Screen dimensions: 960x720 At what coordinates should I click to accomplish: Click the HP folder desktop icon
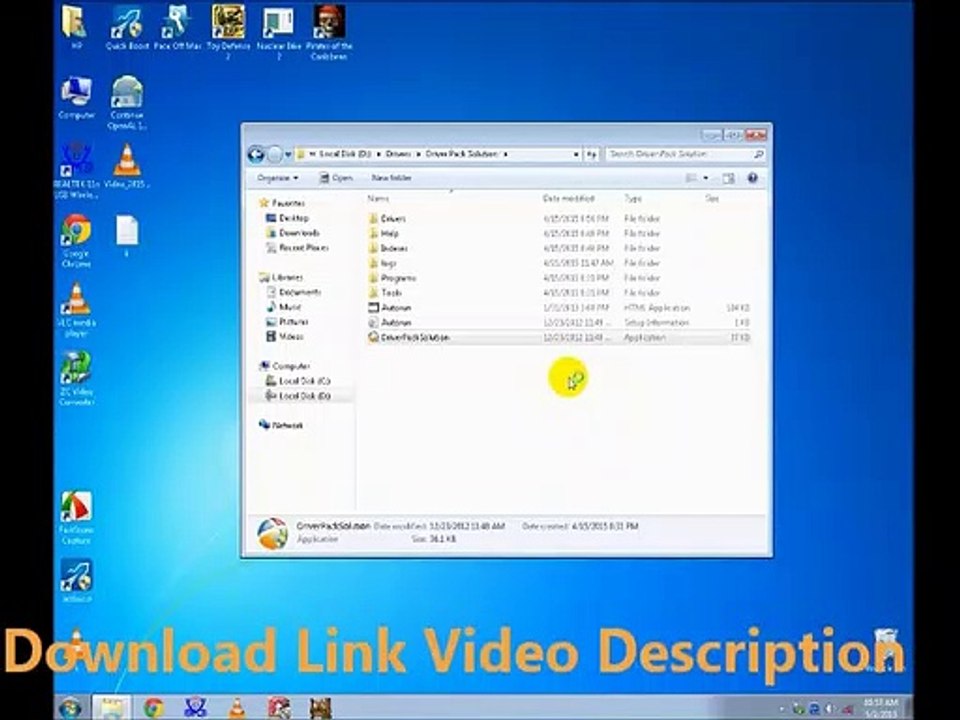pos(76,28)
